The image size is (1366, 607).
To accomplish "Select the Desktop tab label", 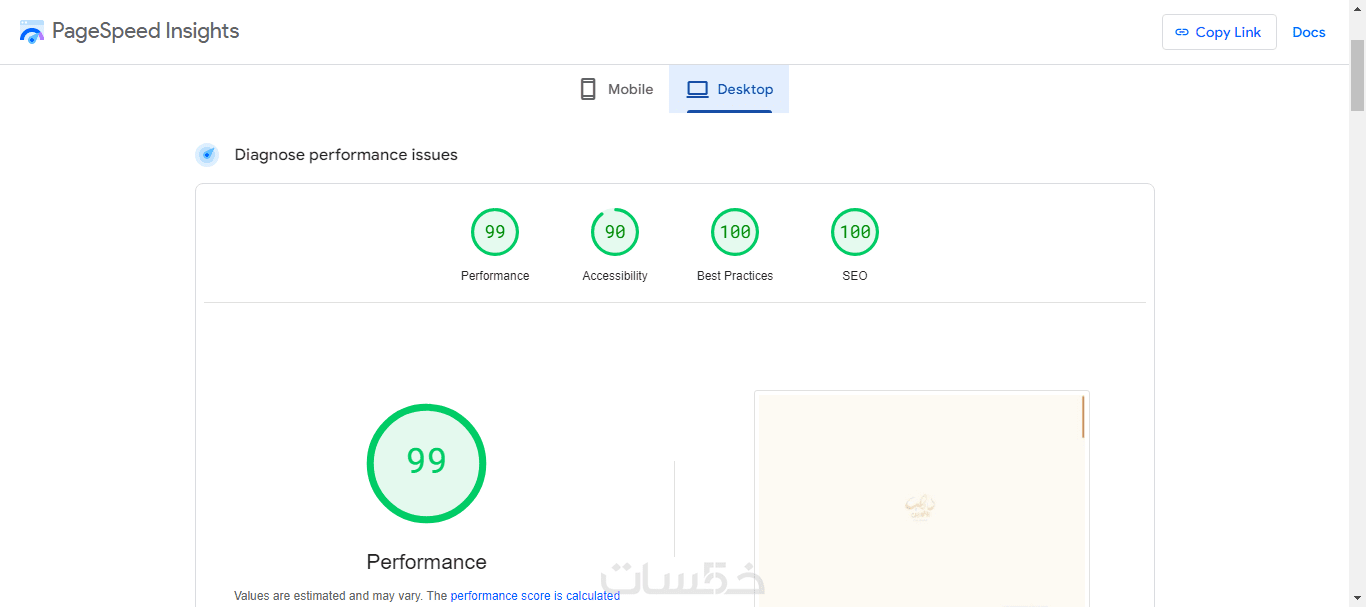I will (x=745, y=89).
